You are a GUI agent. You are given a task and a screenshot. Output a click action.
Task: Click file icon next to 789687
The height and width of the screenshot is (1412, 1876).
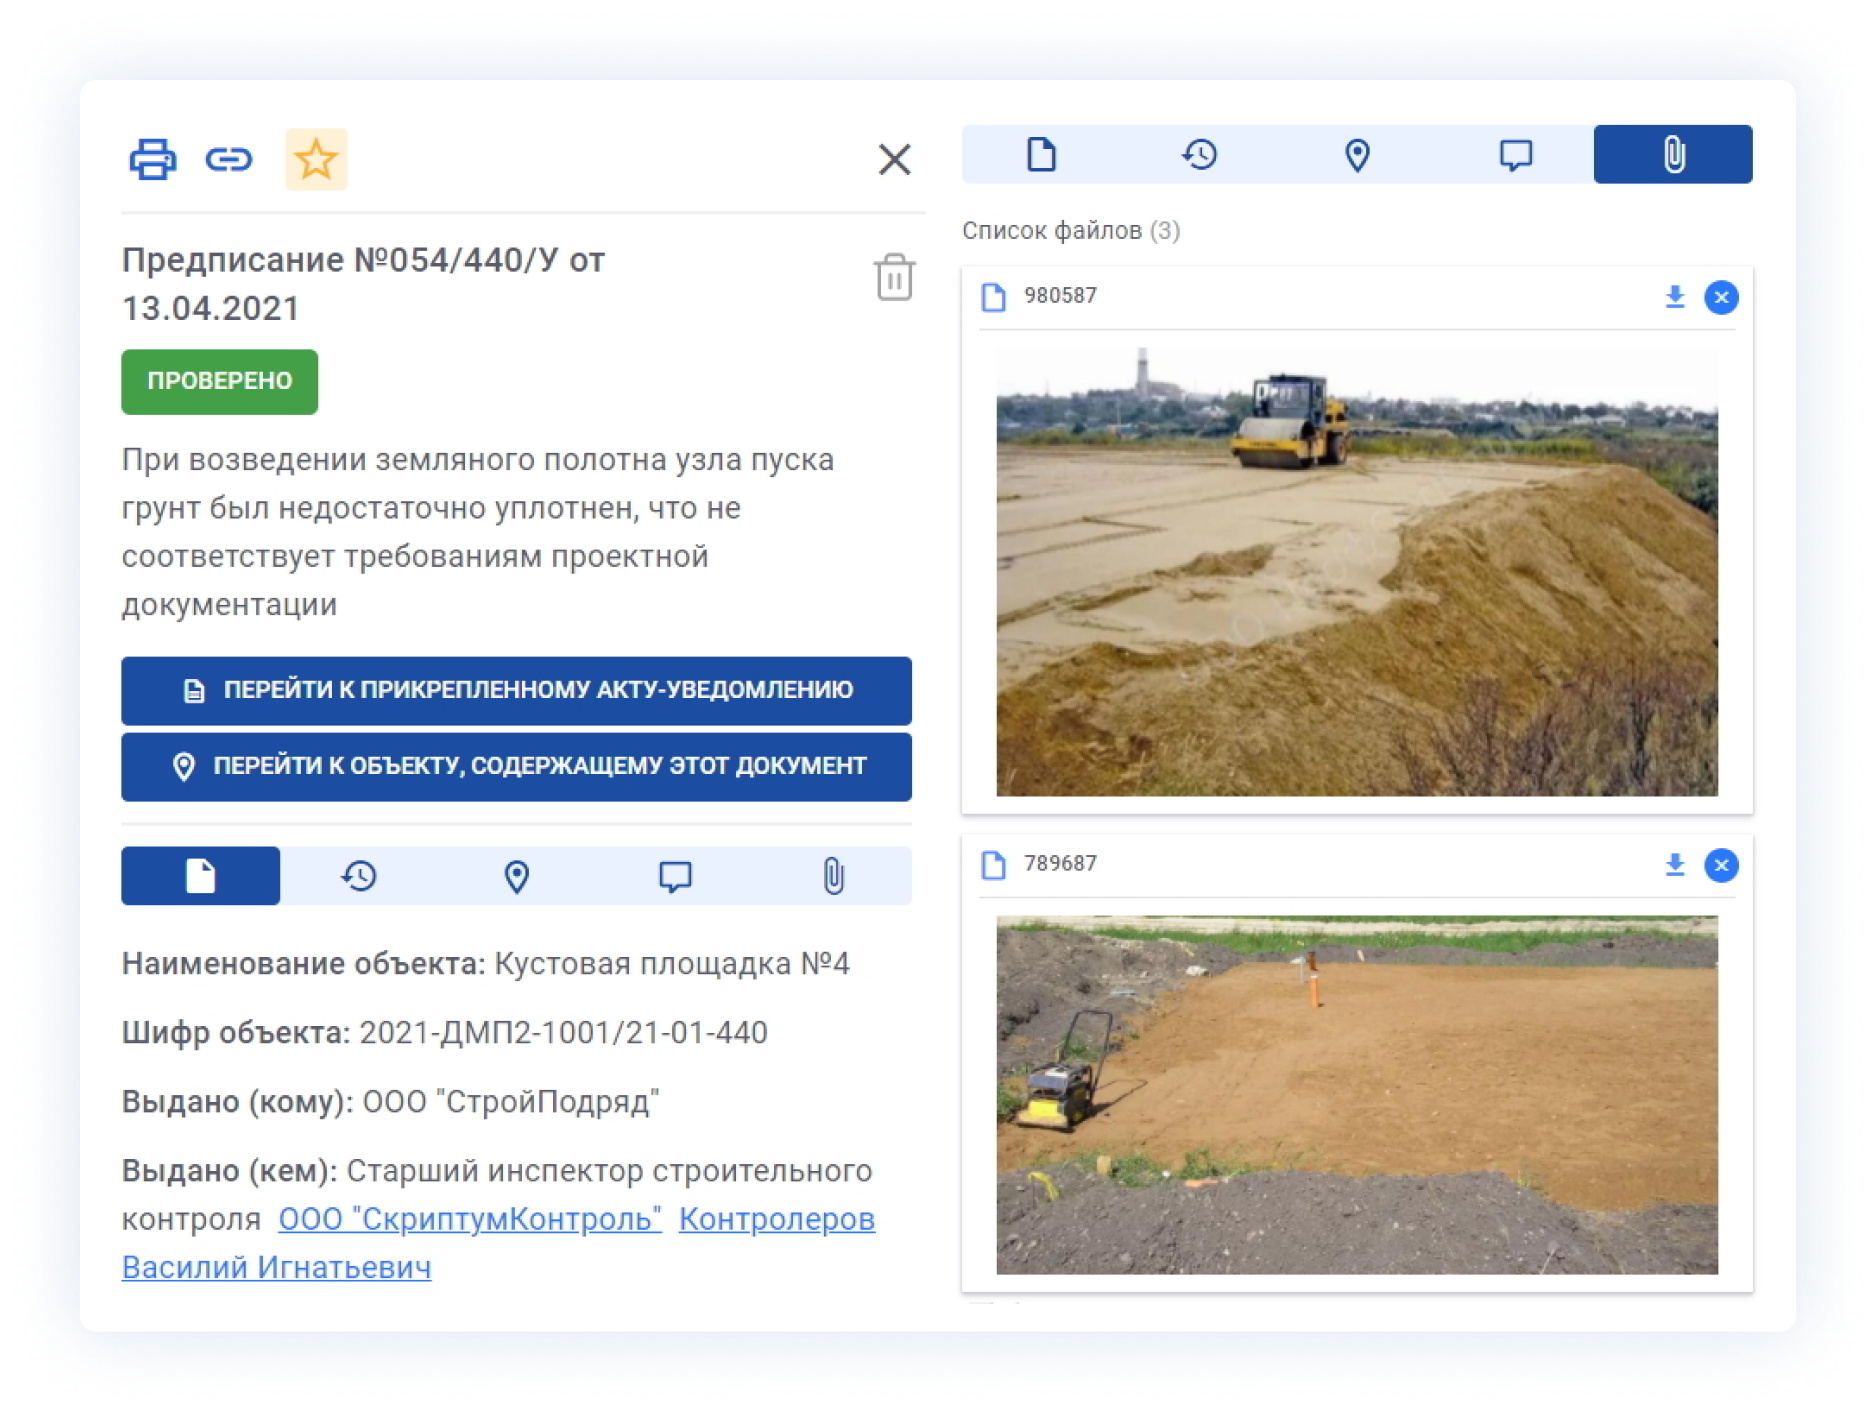coord(993,865)
